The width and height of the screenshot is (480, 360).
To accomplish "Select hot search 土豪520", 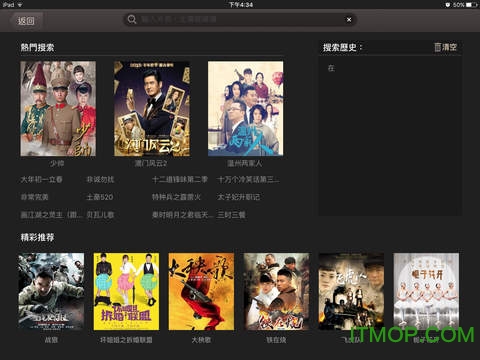I will pos(99,197).
